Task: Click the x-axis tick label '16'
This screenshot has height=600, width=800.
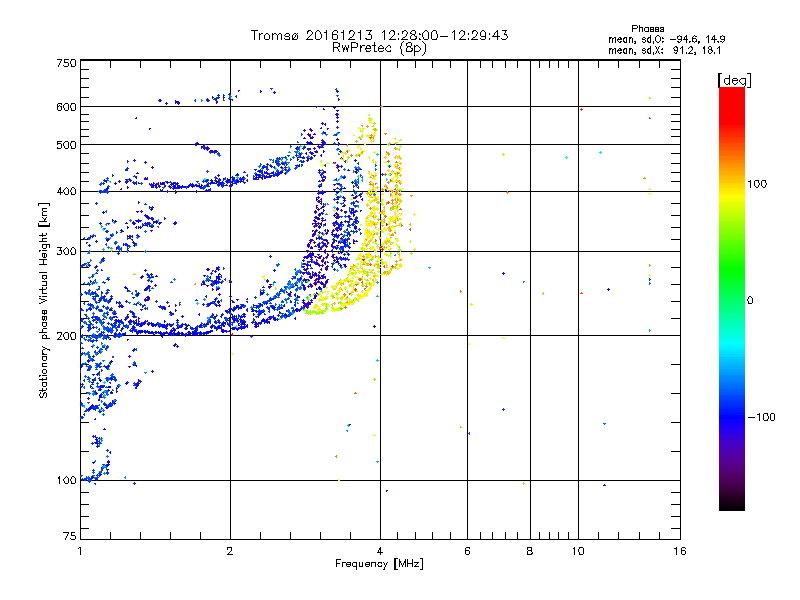Action: [x=680, y=551]
